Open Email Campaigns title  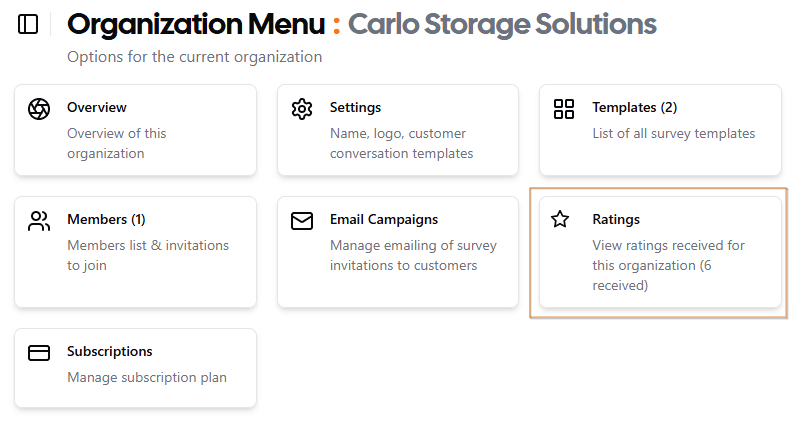384,219
